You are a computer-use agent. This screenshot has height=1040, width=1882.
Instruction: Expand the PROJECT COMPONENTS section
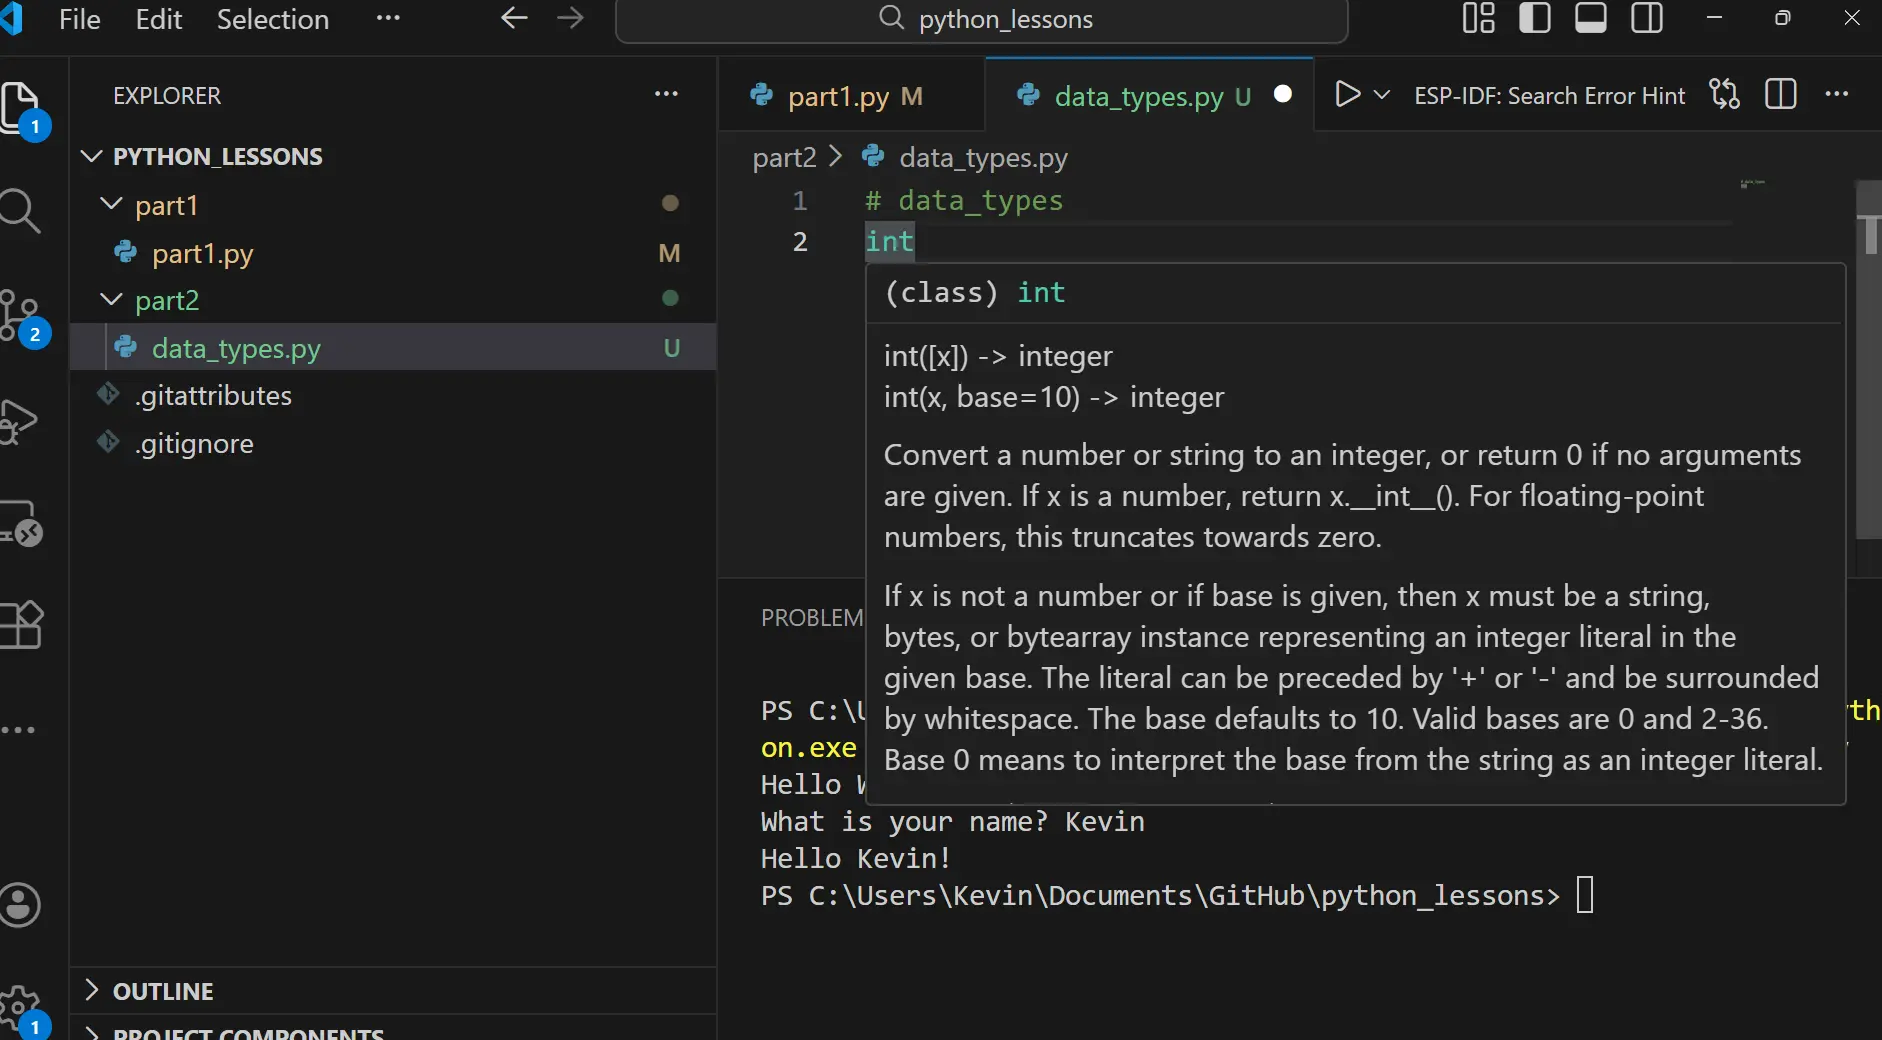(x=393, y=1030)
